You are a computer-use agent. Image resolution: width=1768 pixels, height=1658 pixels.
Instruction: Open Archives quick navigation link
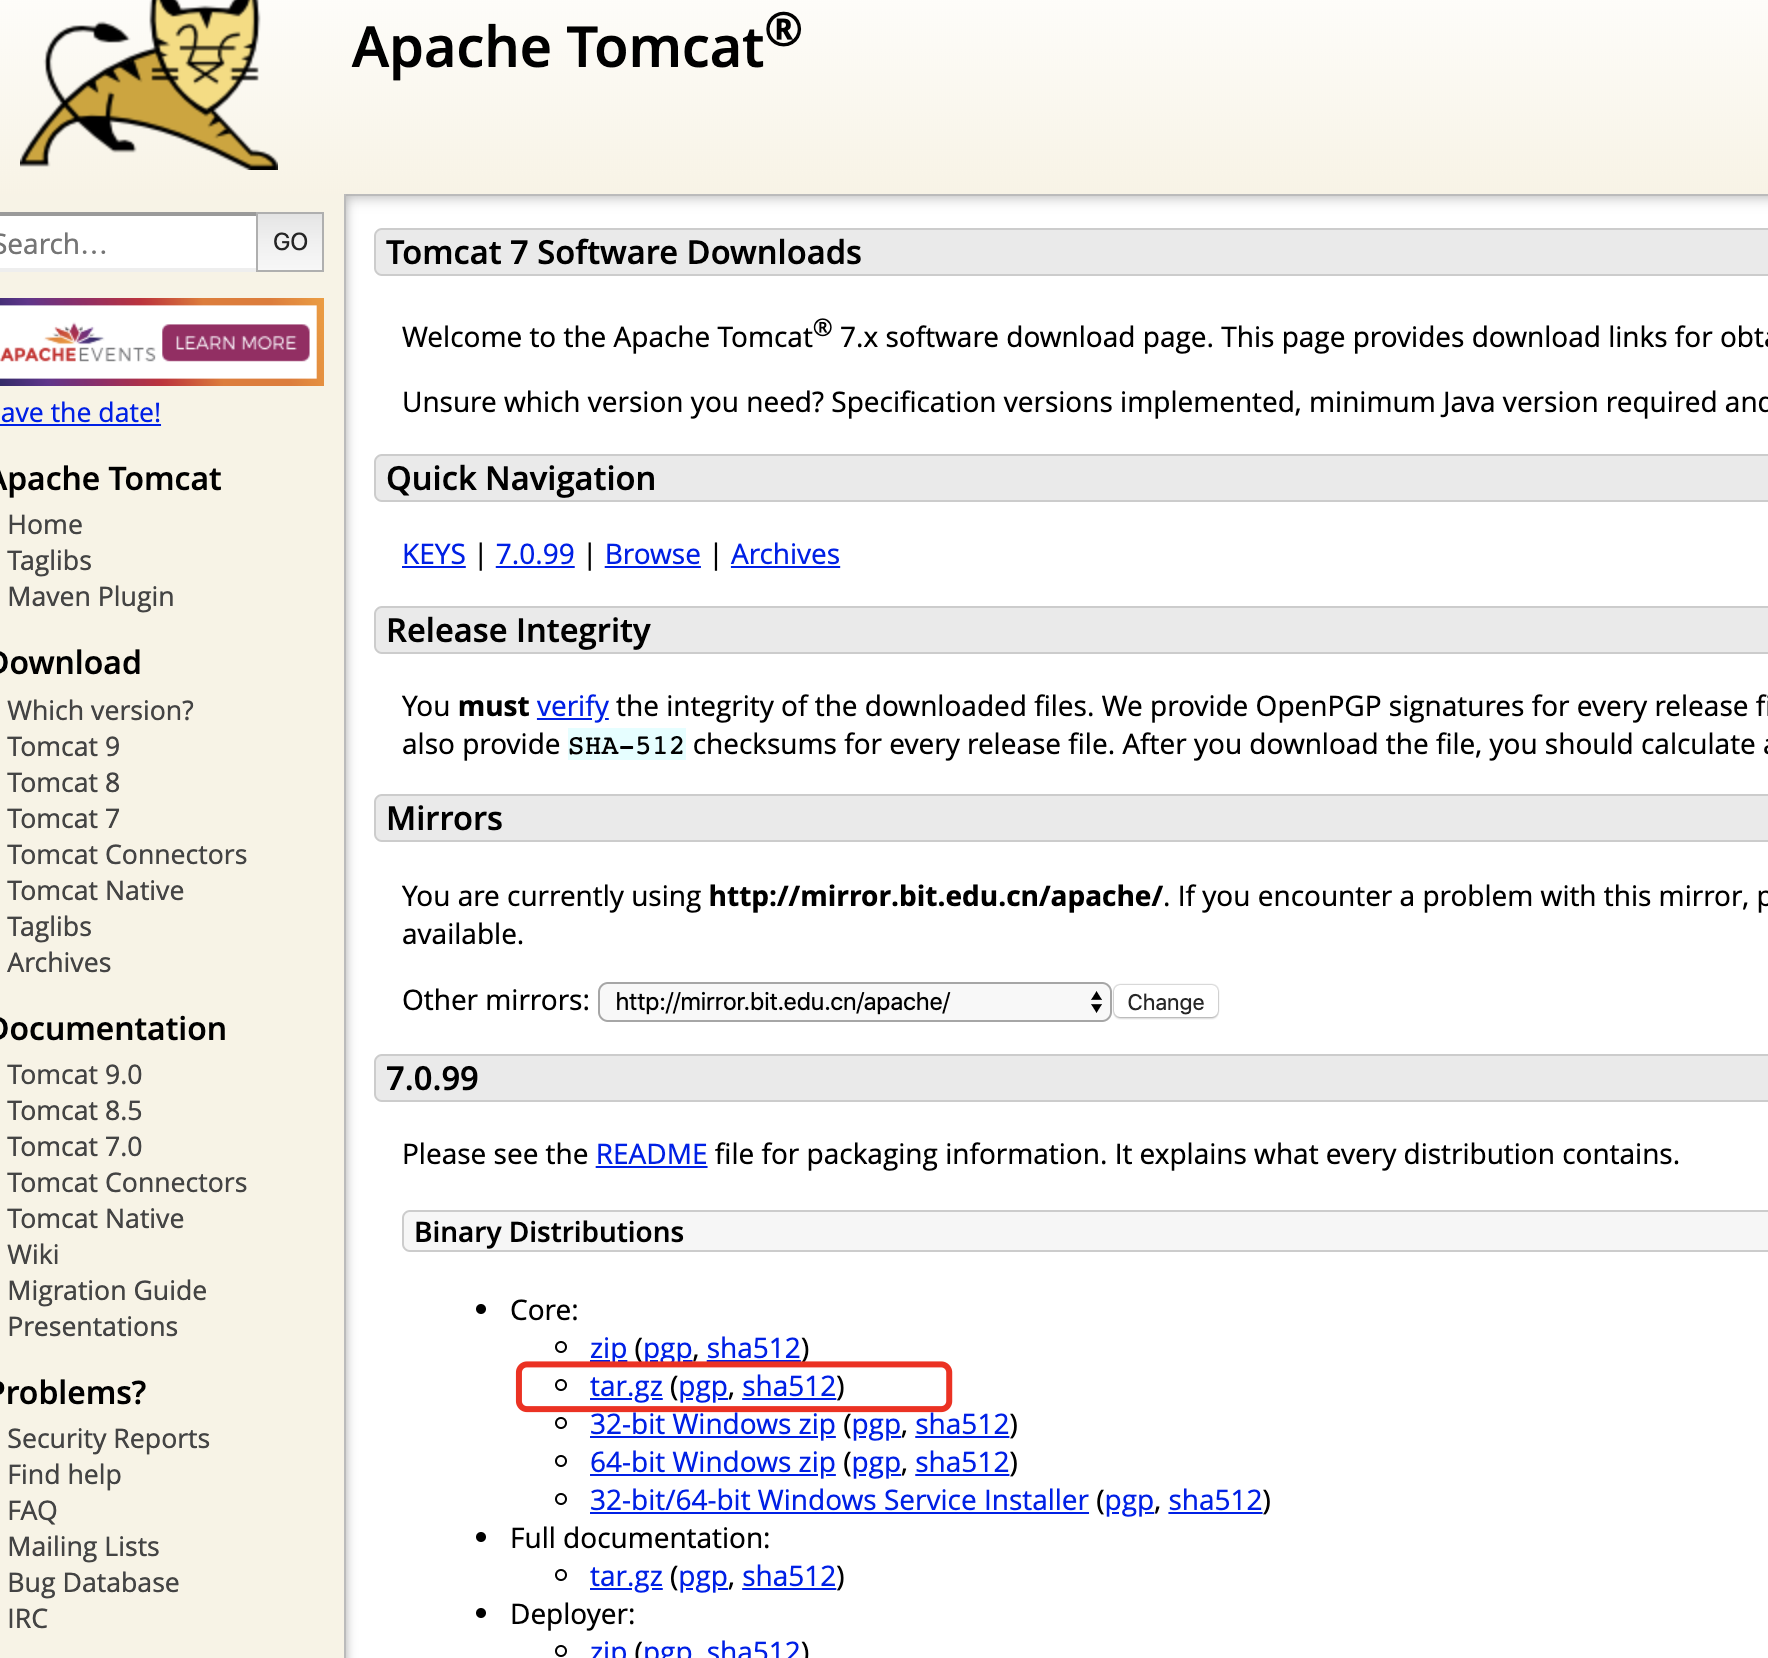(785, 554)
